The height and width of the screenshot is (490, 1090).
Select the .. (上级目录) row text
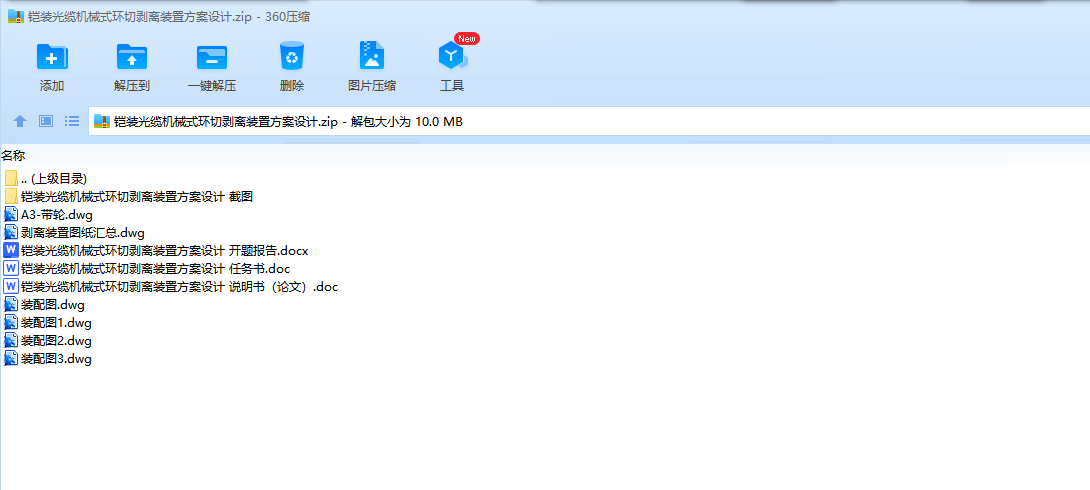[x=54, y=179]
